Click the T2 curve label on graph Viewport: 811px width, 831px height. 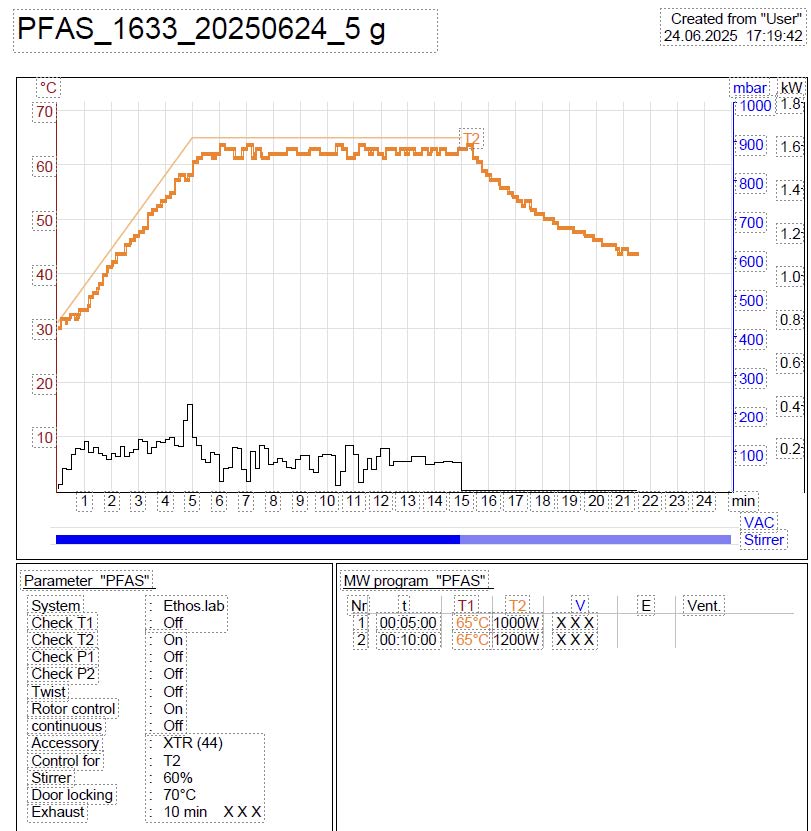click(x=471, y=139)
